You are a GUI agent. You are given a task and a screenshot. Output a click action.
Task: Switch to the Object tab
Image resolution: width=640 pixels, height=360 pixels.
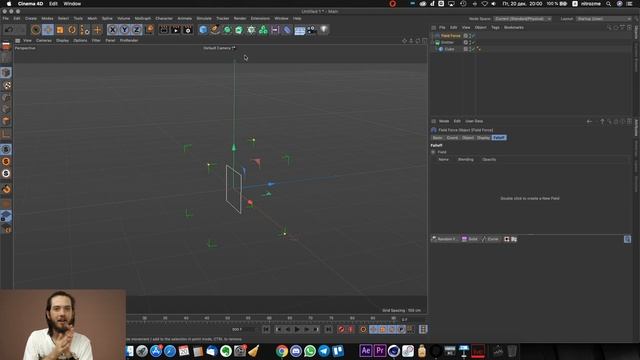(x=468, y=138)
